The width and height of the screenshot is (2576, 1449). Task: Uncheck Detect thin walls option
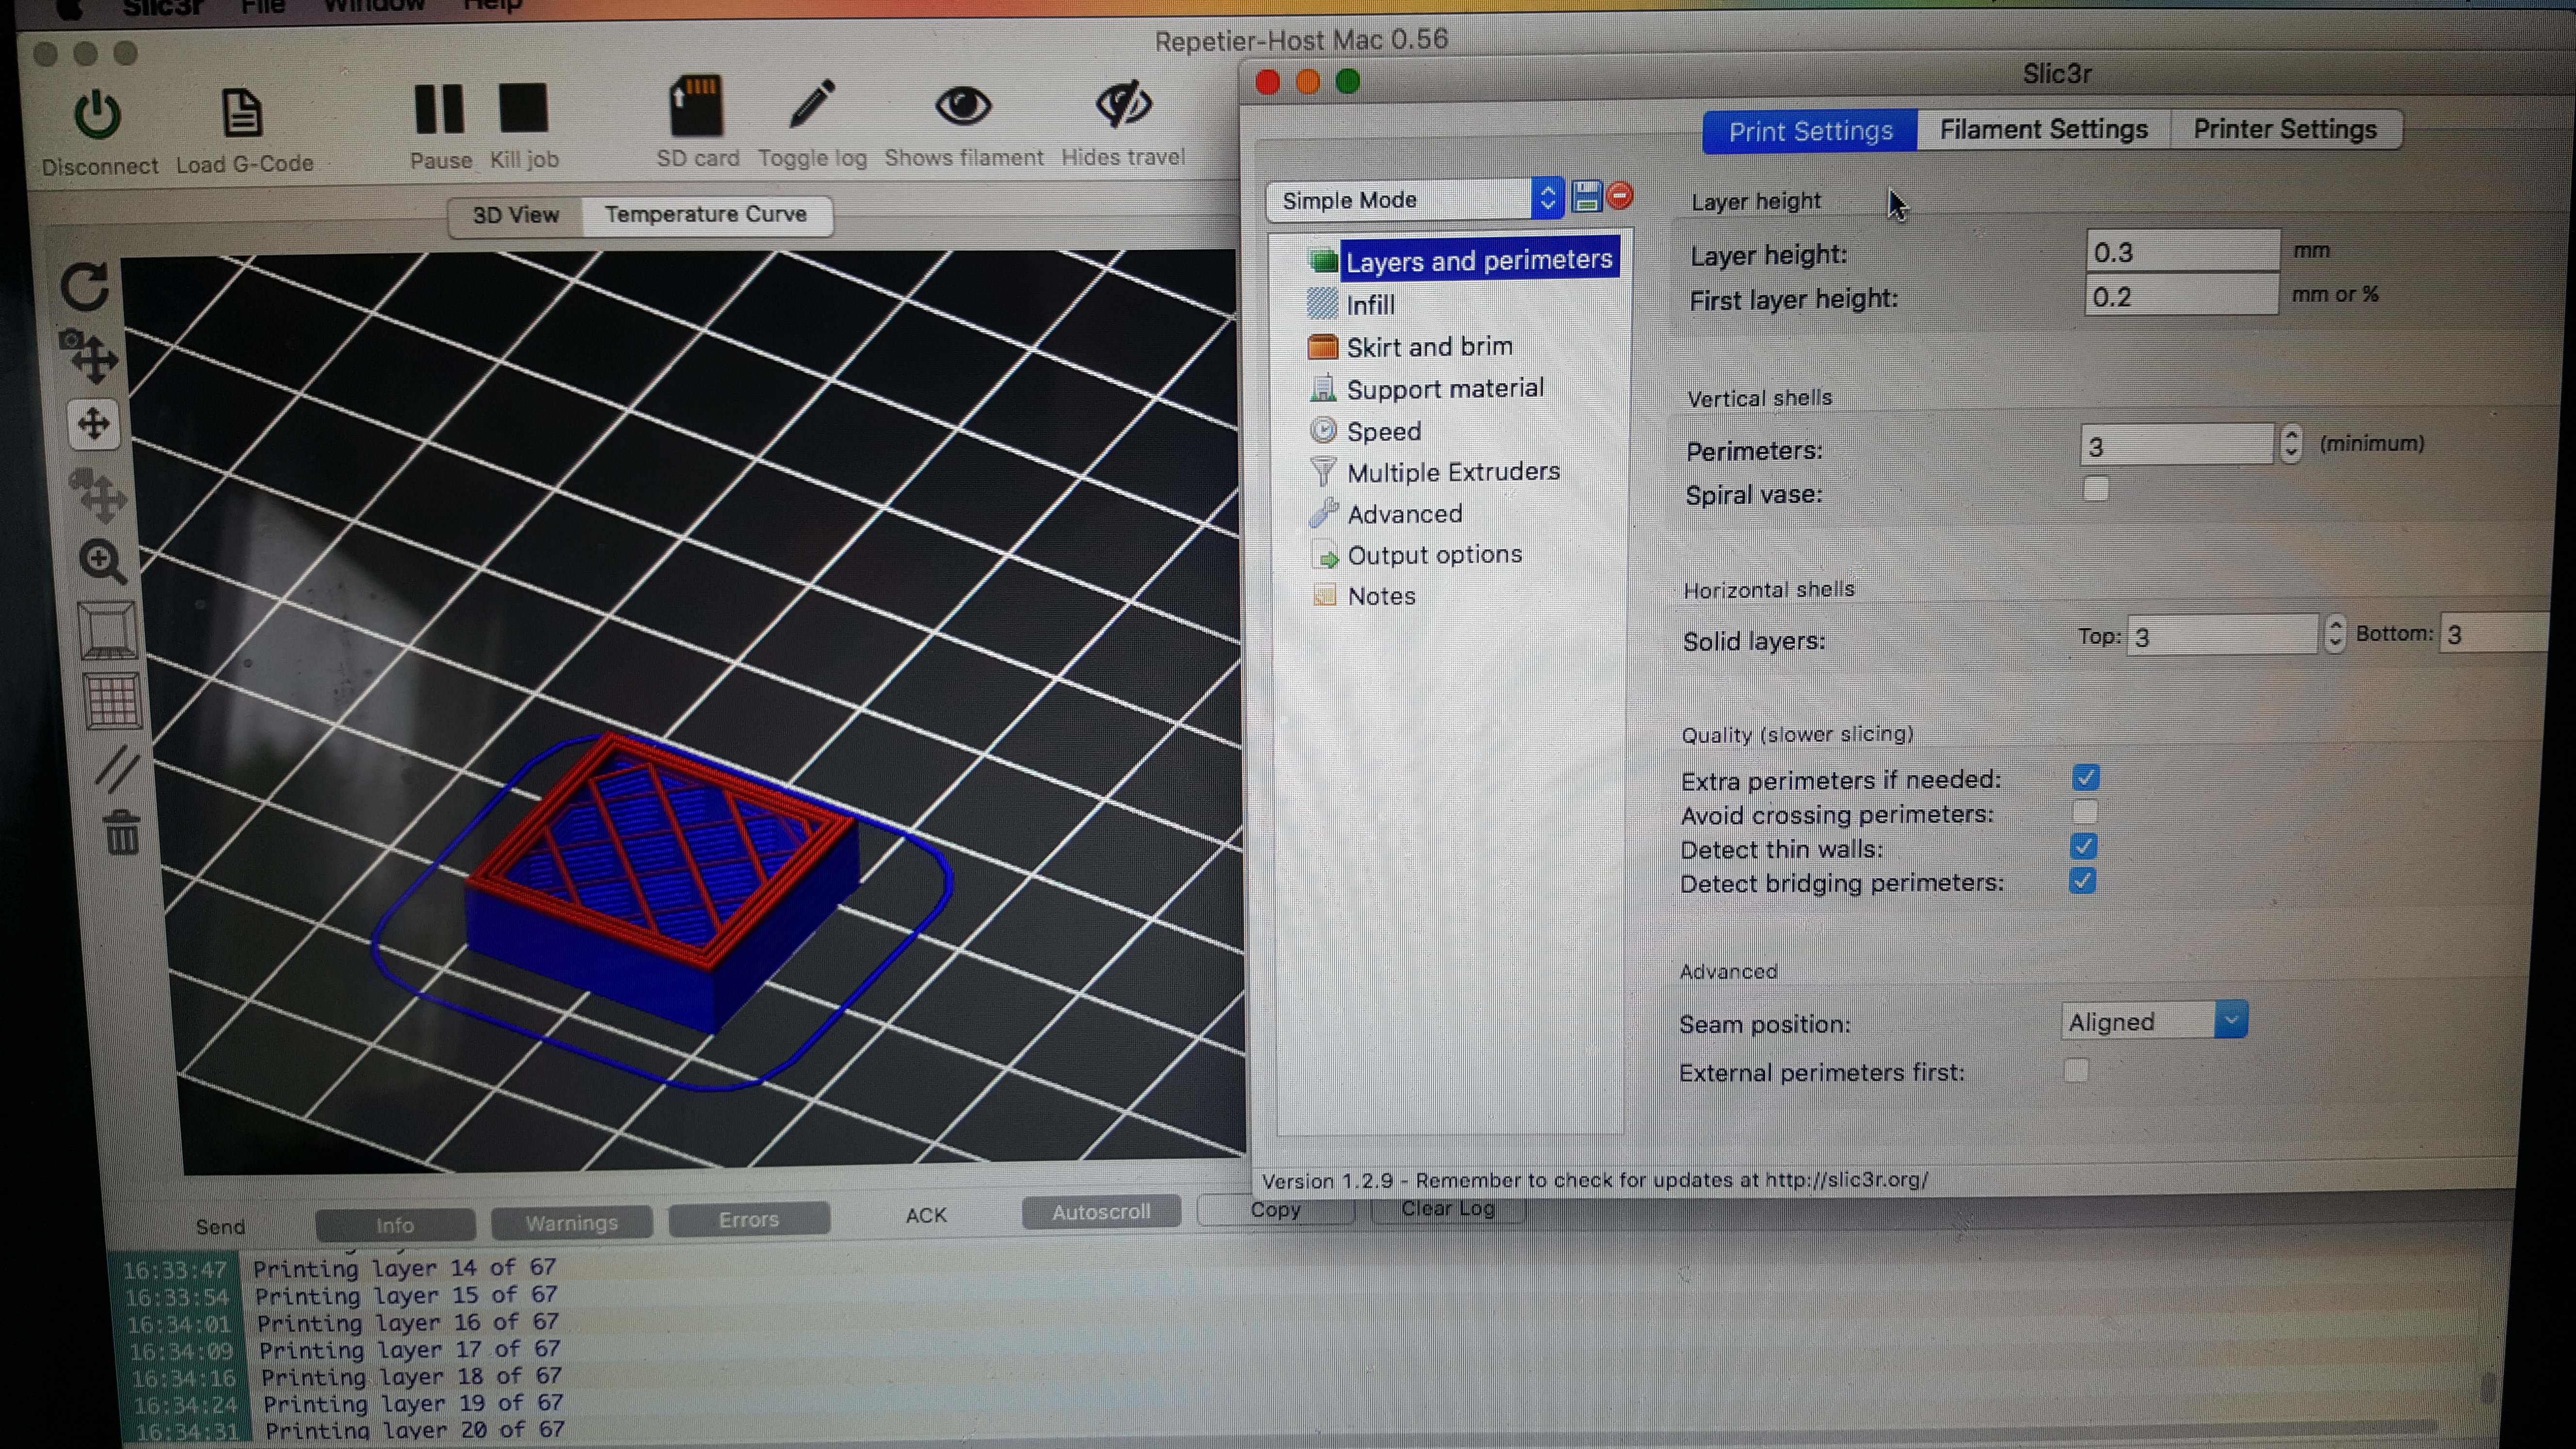coord(2084,846)
